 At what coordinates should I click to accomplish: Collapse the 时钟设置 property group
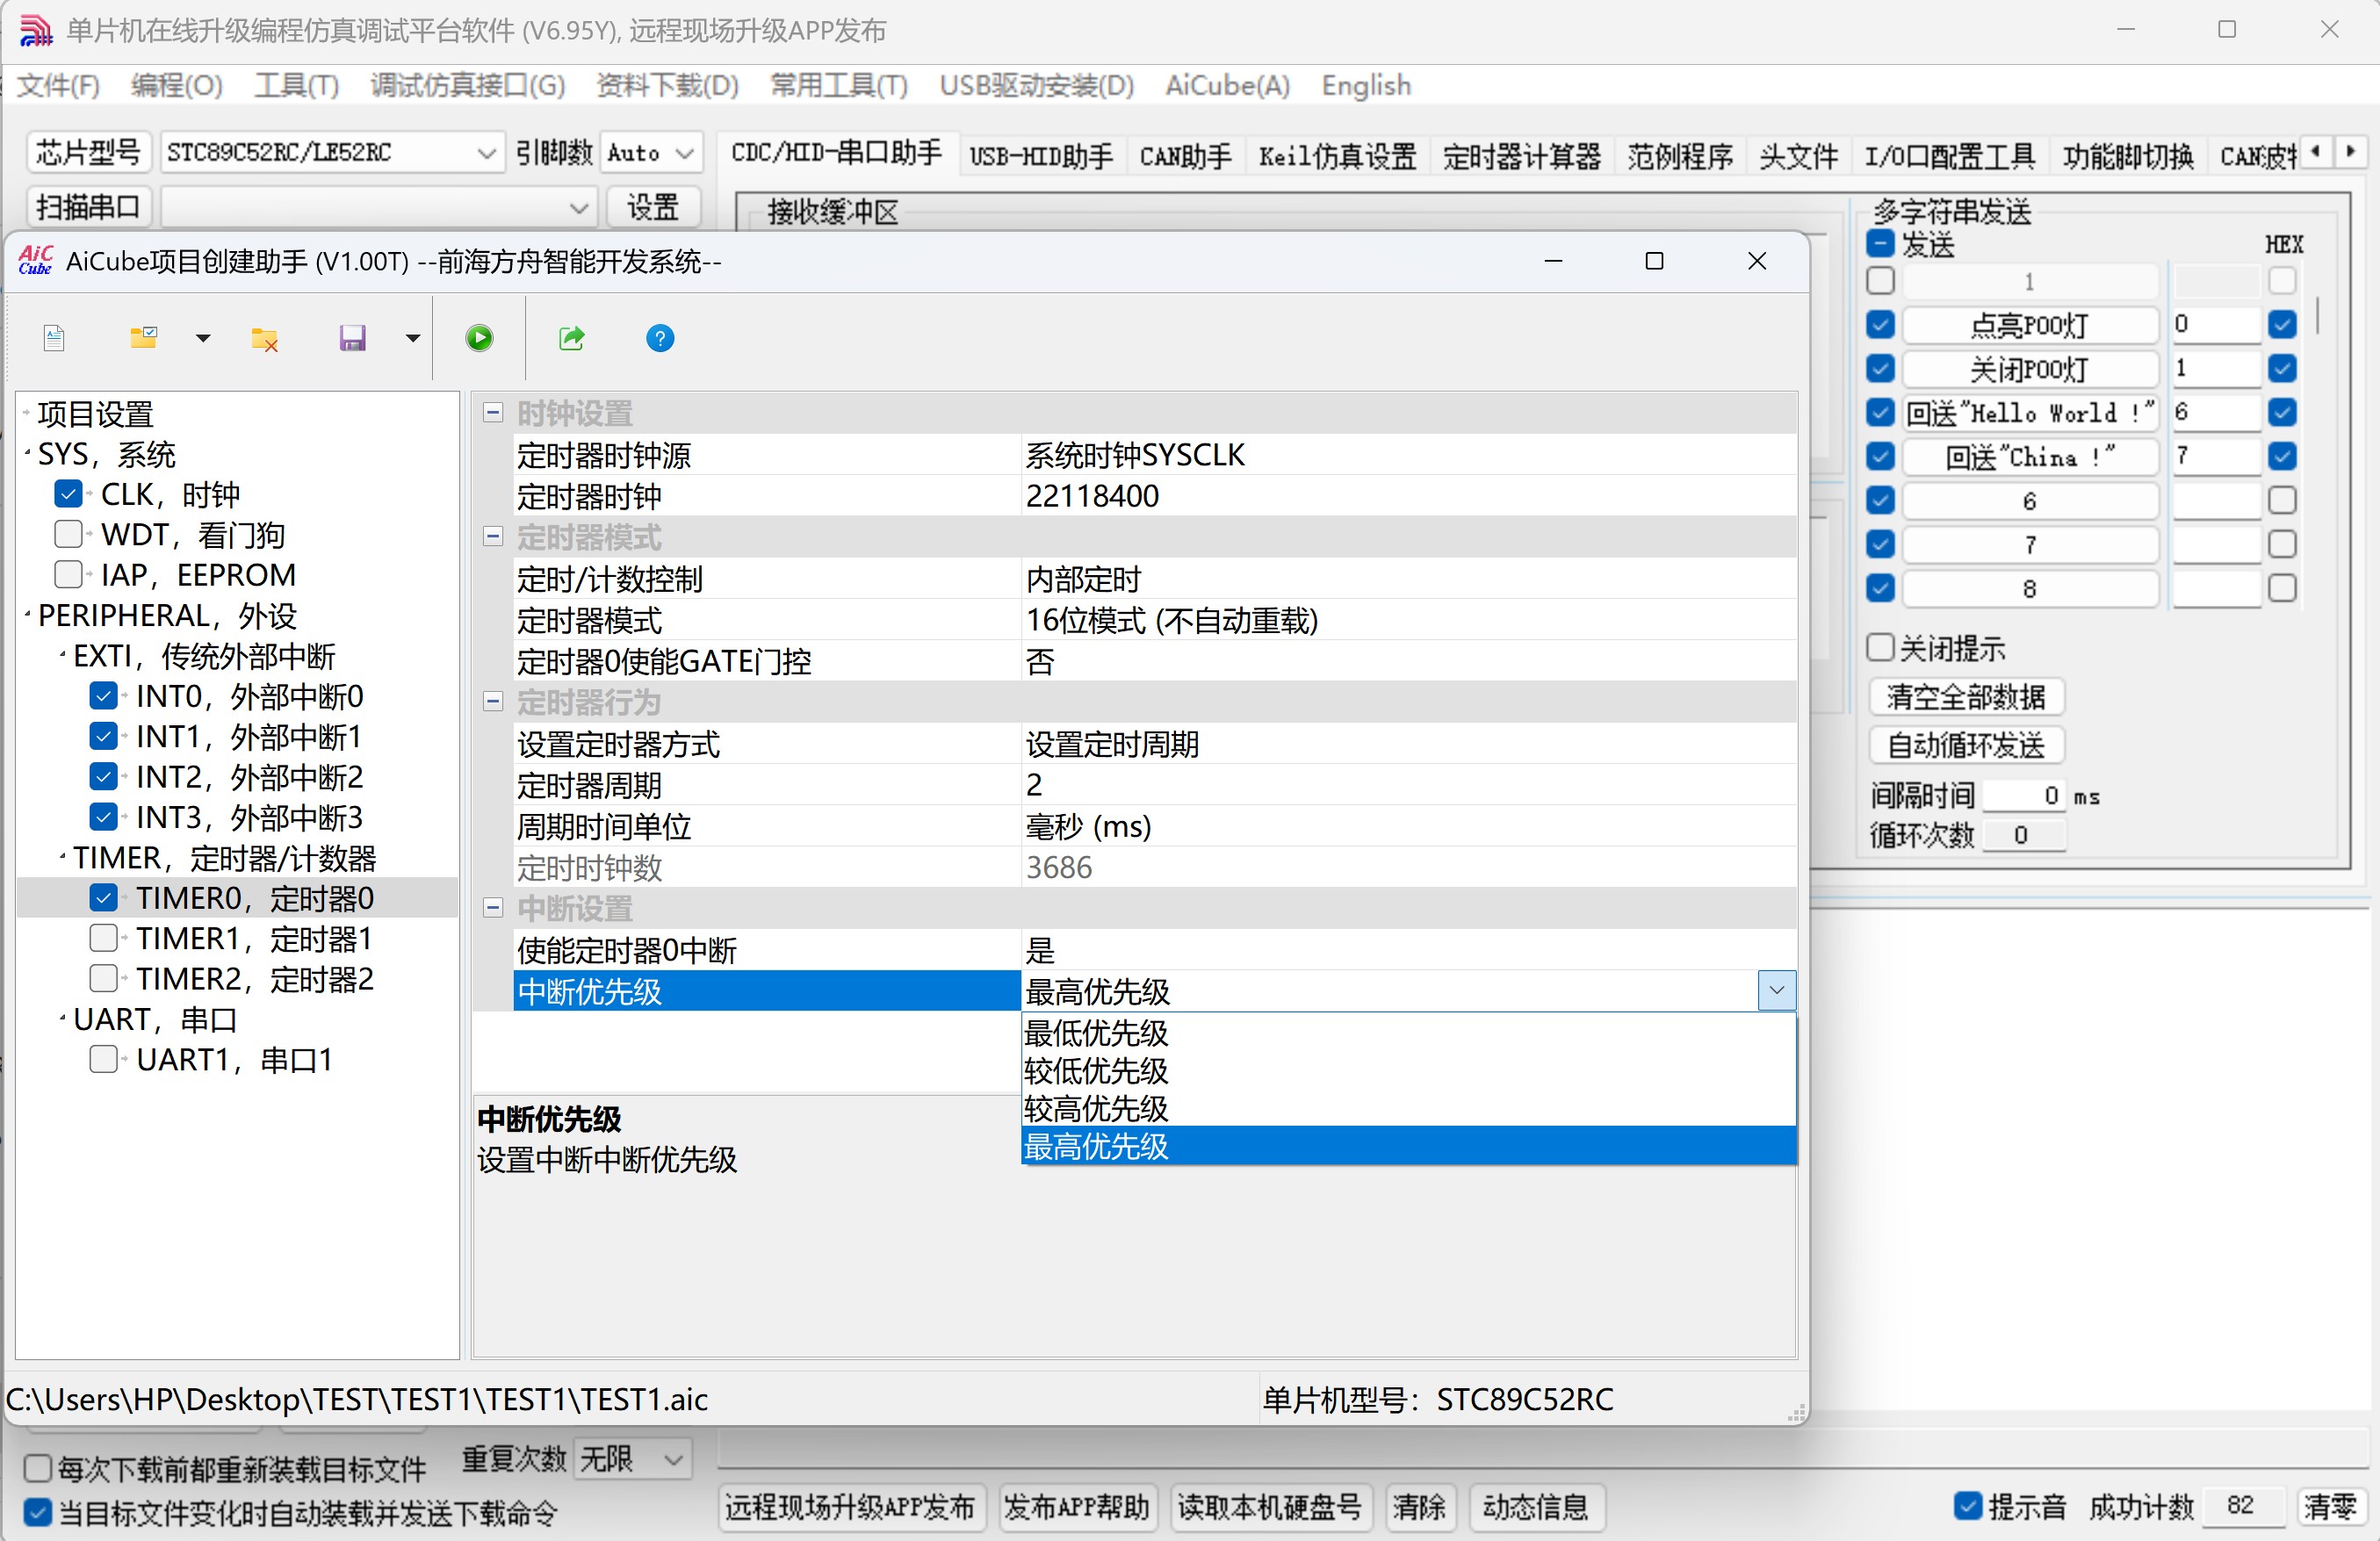pyautogui.click(x=492, y=412)
